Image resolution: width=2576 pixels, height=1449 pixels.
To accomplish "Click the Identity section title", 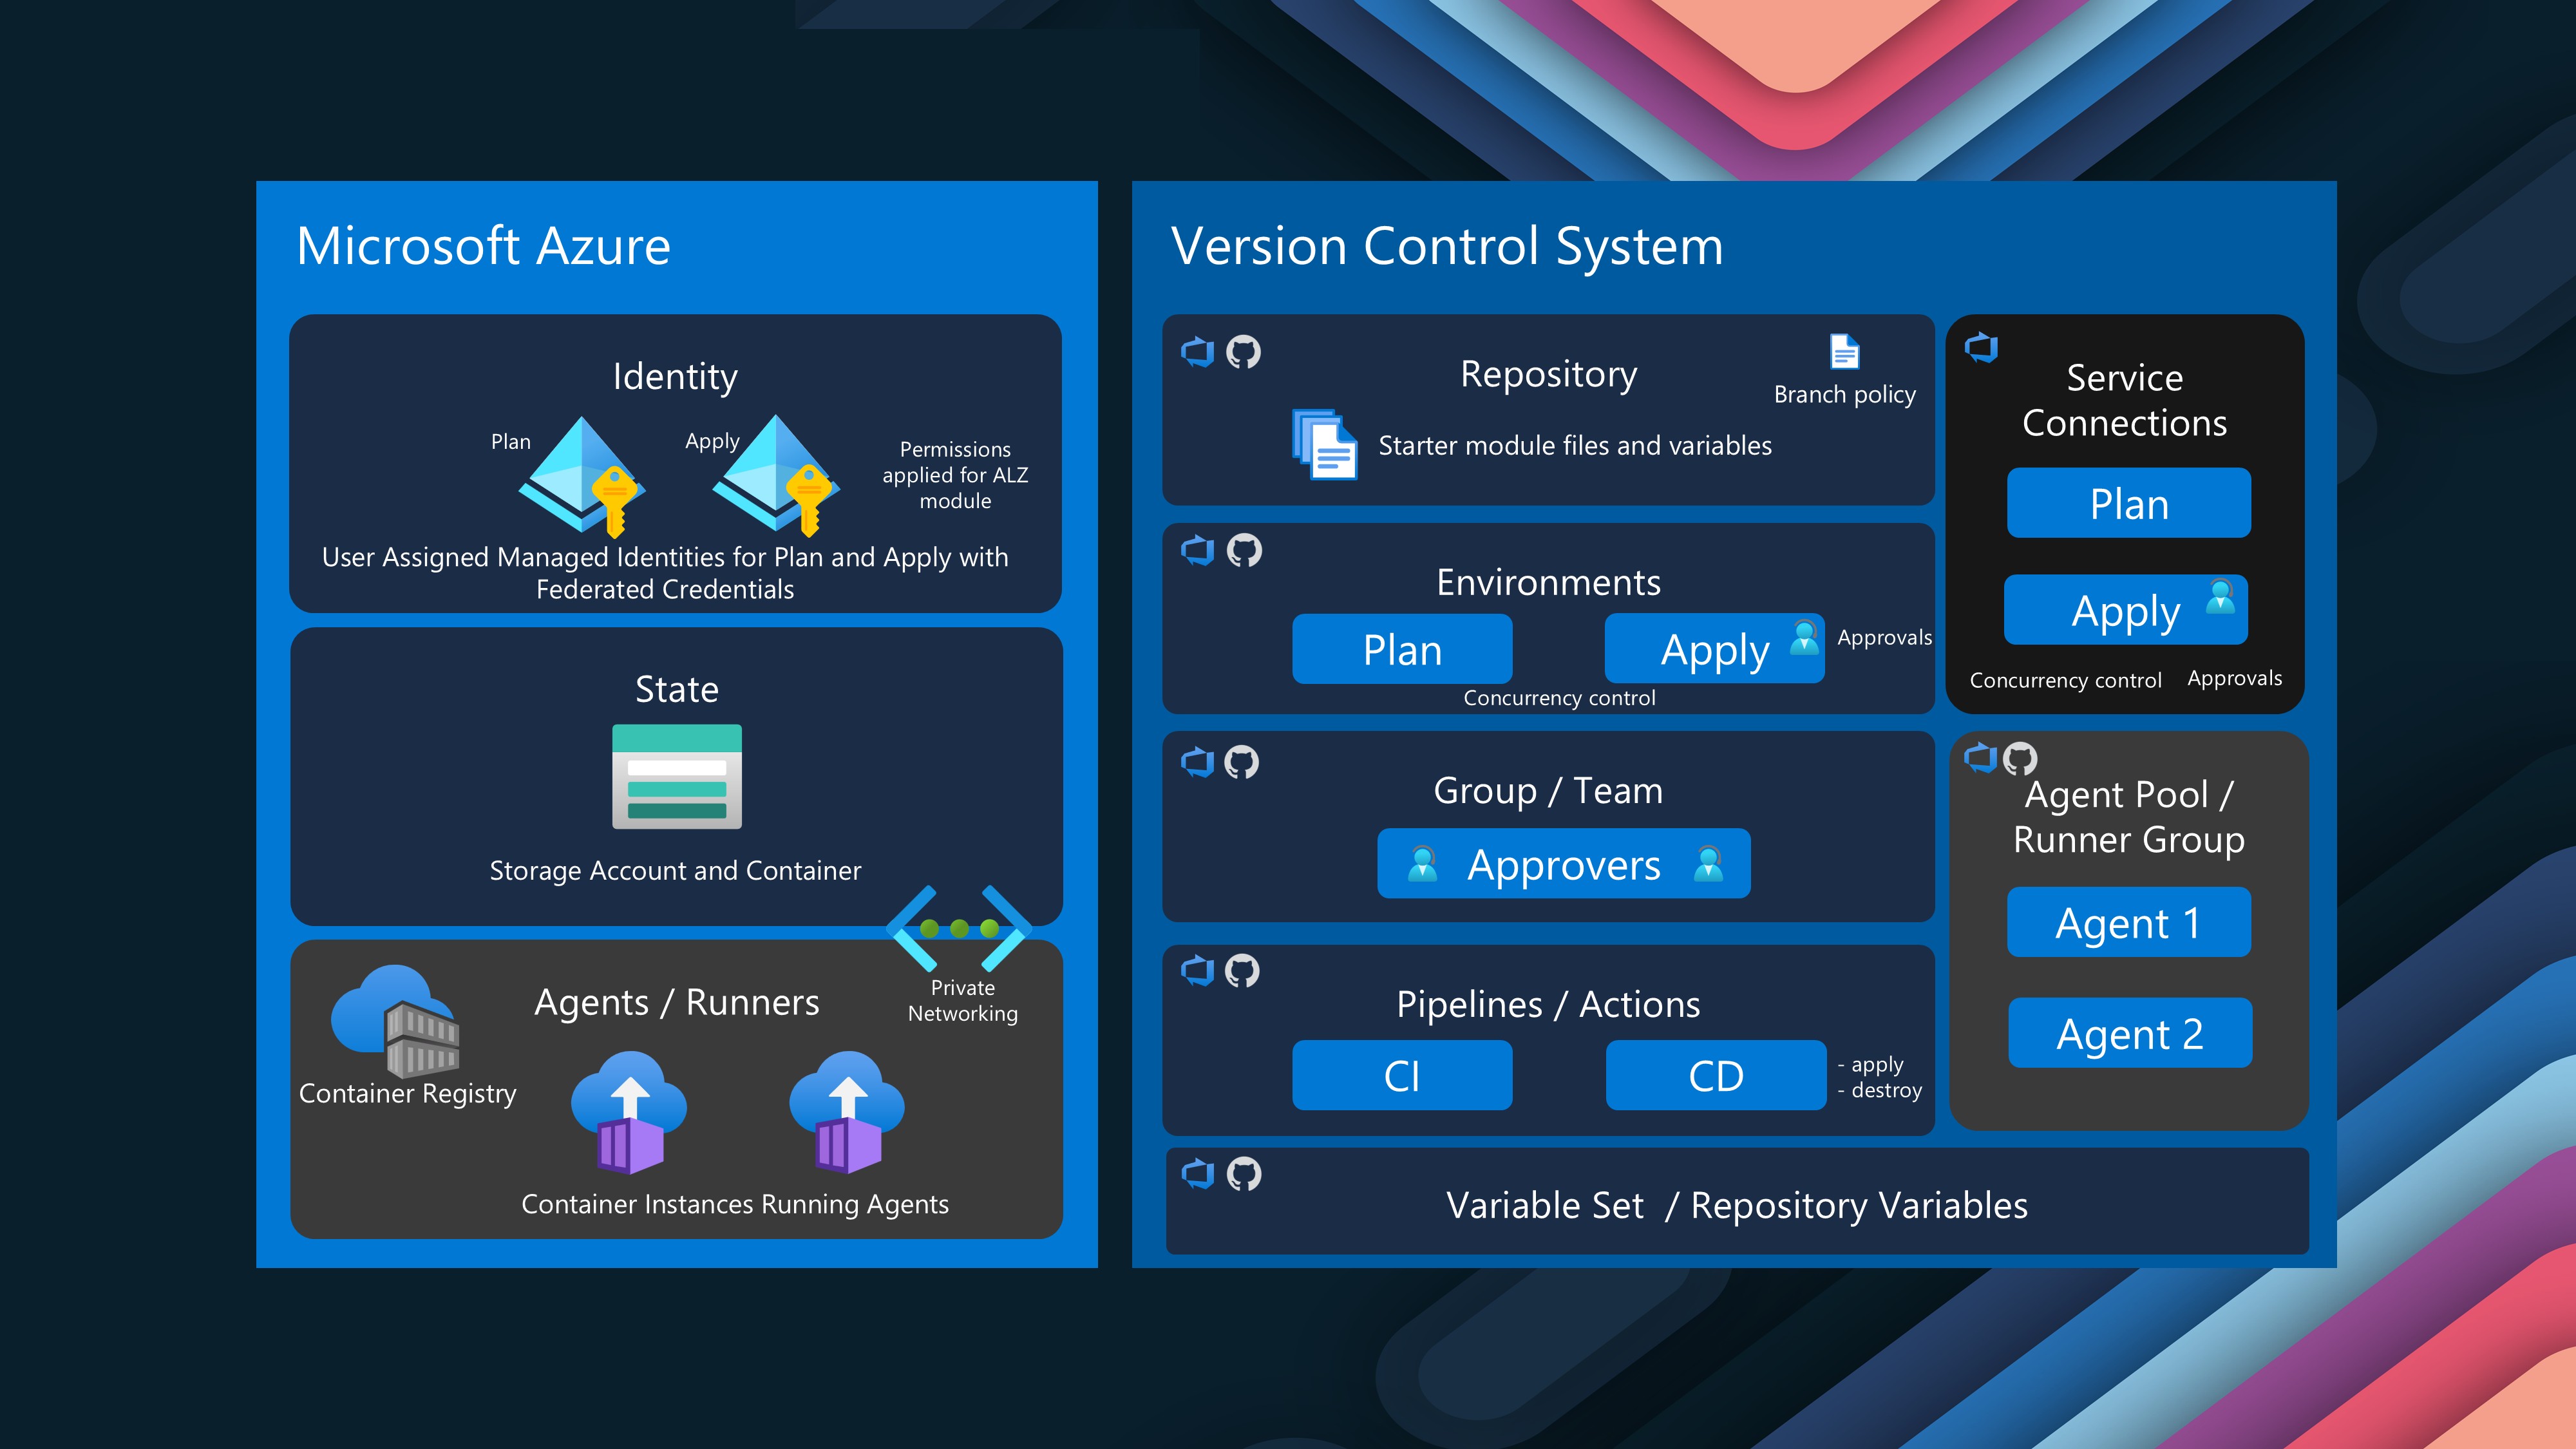I will coord(676,376).
